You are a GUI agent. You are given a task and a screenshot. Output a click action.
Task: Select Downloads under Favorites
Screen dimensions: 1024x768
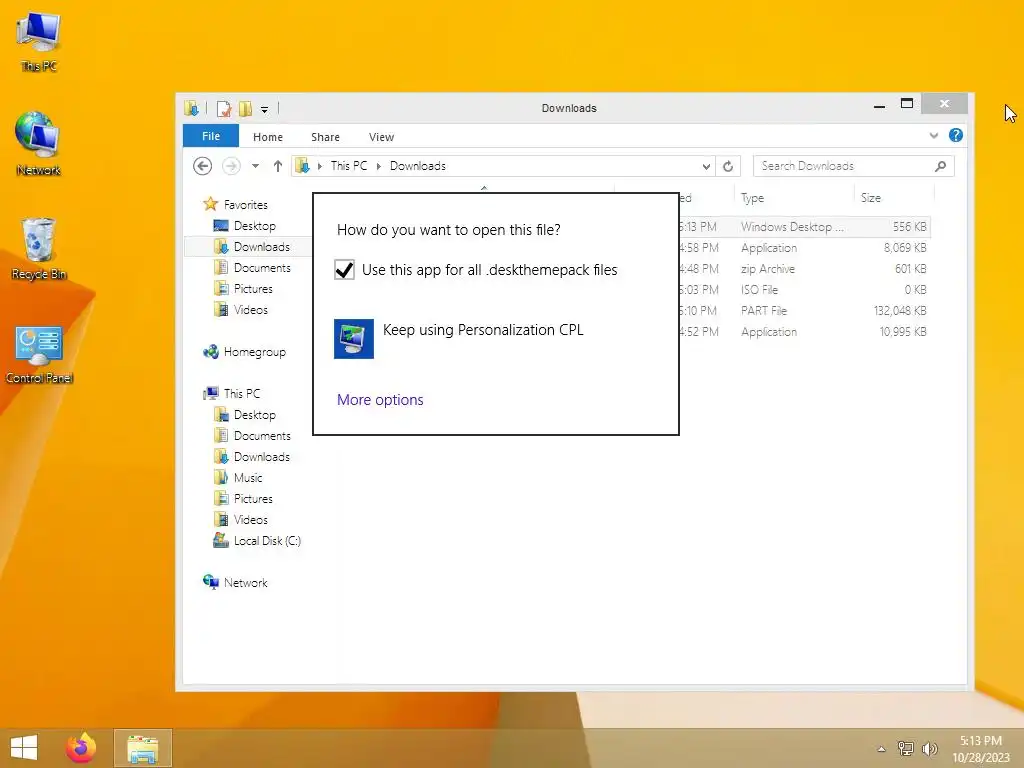[x=261, y=247]
